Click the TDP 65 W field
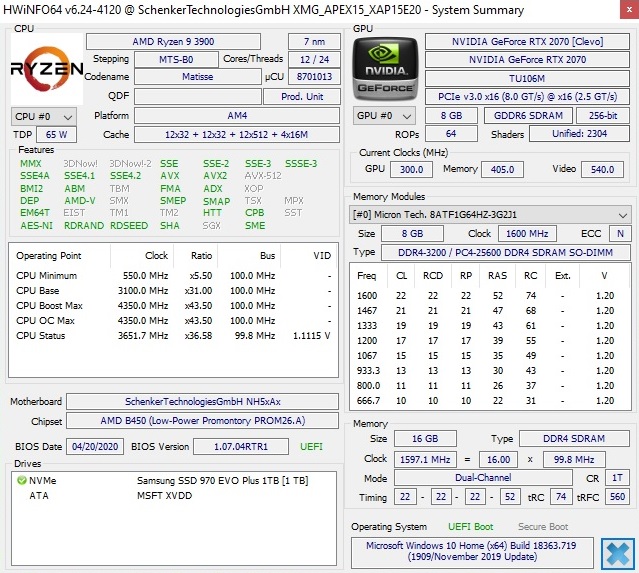This screenshot has width=639, height=573. 56,134
